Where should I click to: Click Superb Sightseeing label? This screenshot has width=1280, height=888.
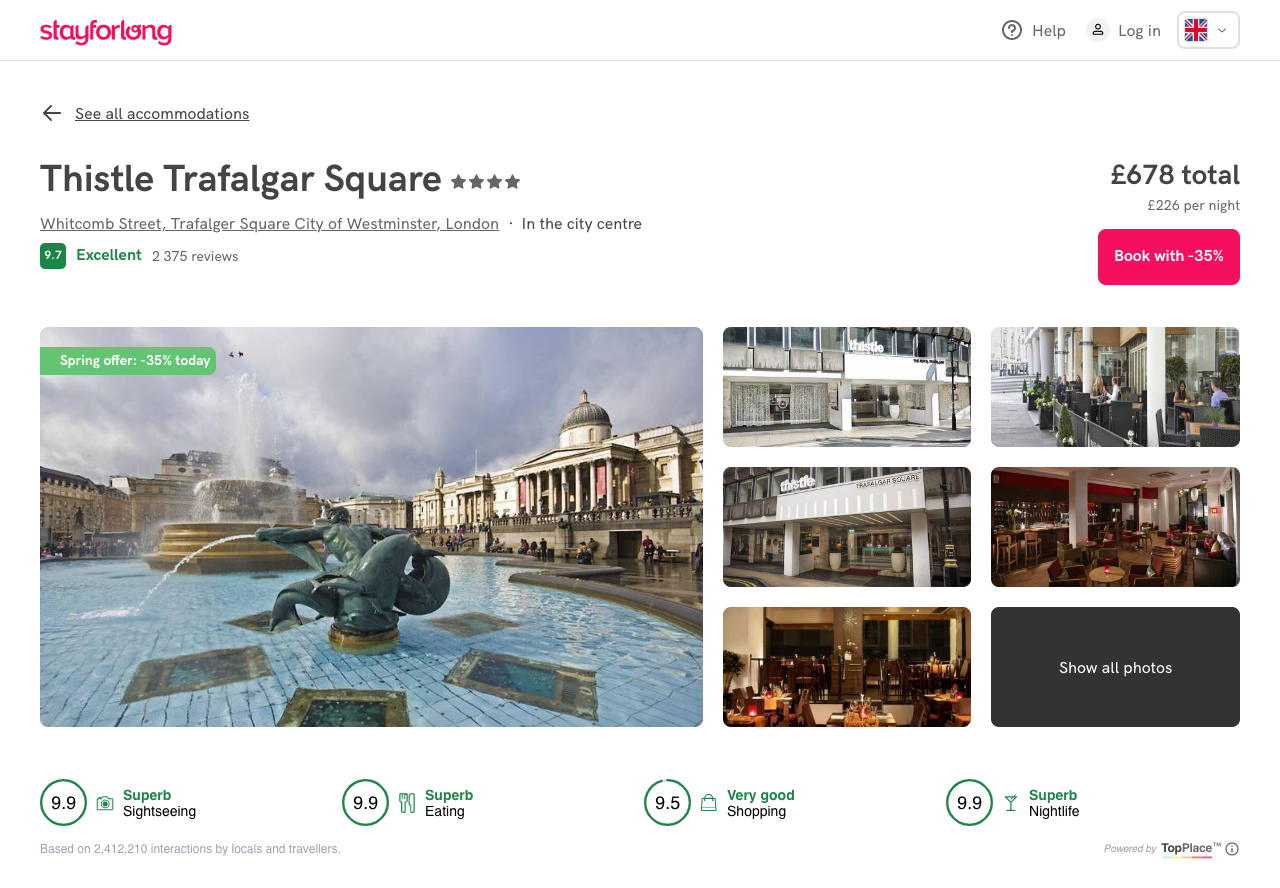[159, 803]
